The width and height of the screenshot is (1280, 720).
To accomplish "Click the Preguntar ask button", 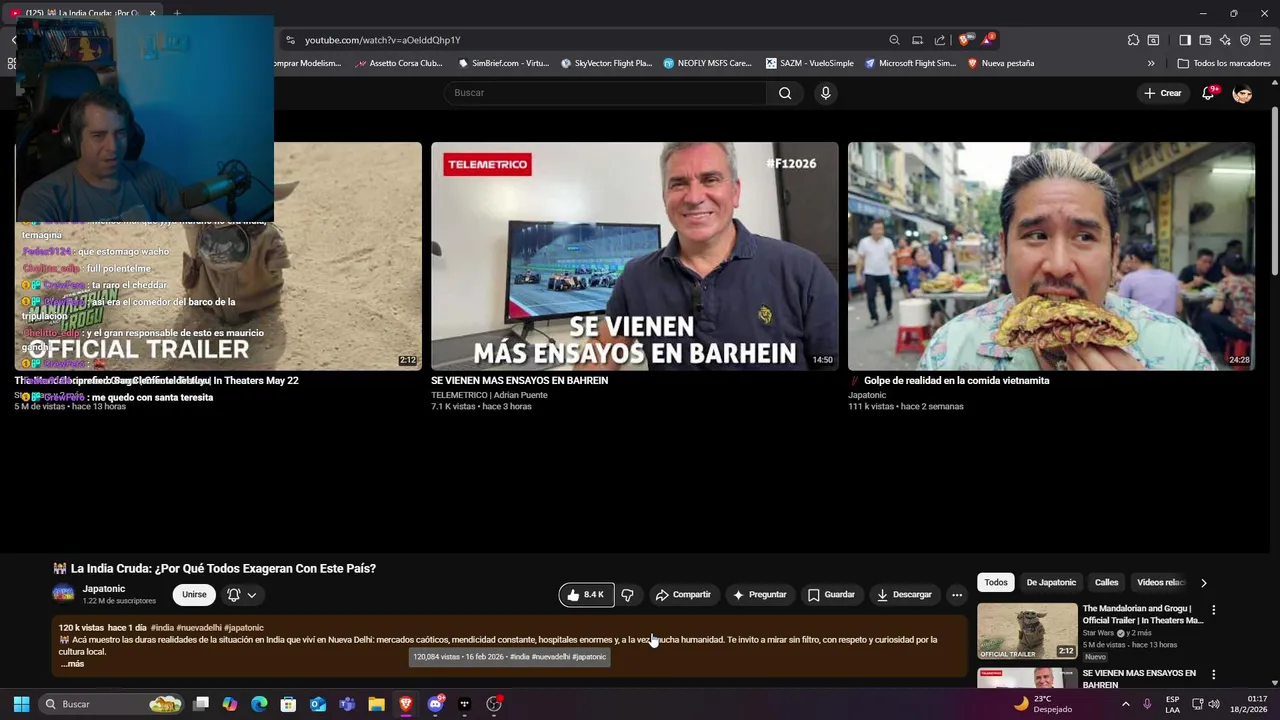I will click(x=760, y=595).
